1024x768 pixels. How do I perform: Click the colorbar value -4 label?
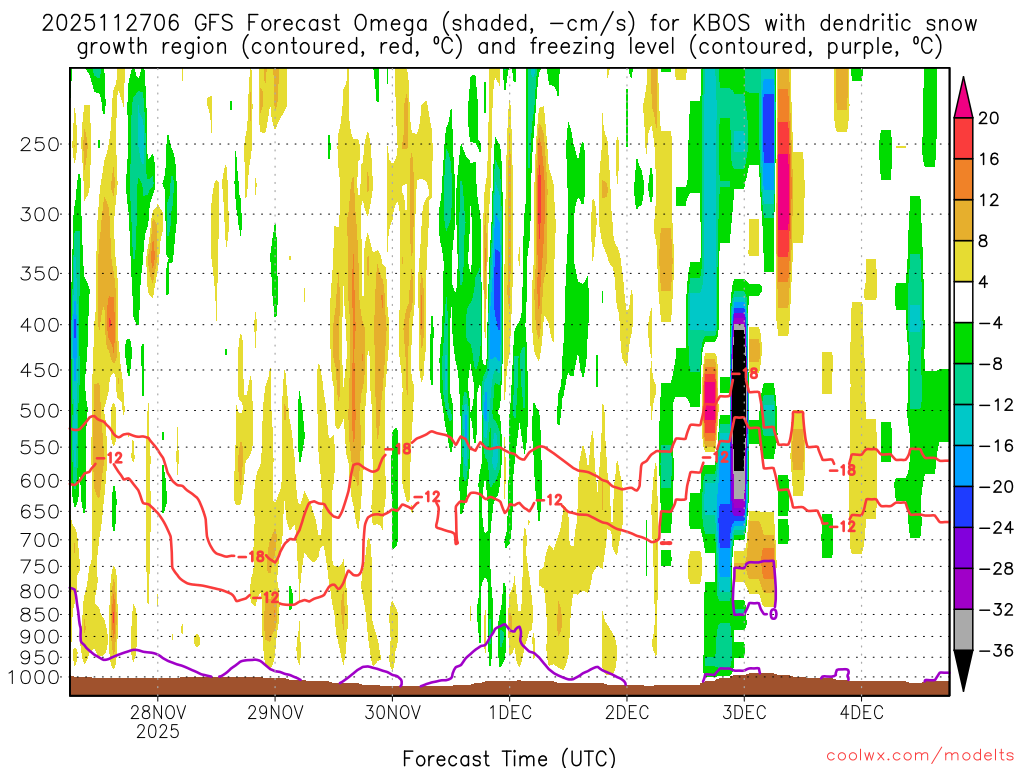(x=990, y=323)
